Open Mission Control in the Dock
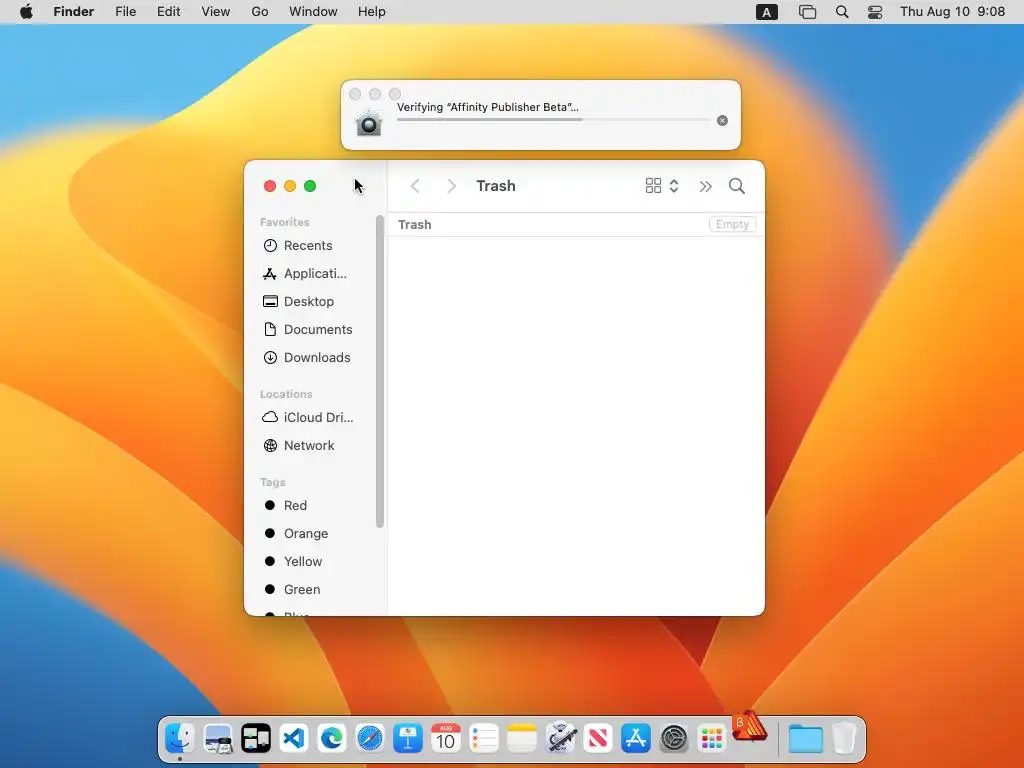This screenshot has width=1024, height=768. pyautogui.click(x=255, y=739)
